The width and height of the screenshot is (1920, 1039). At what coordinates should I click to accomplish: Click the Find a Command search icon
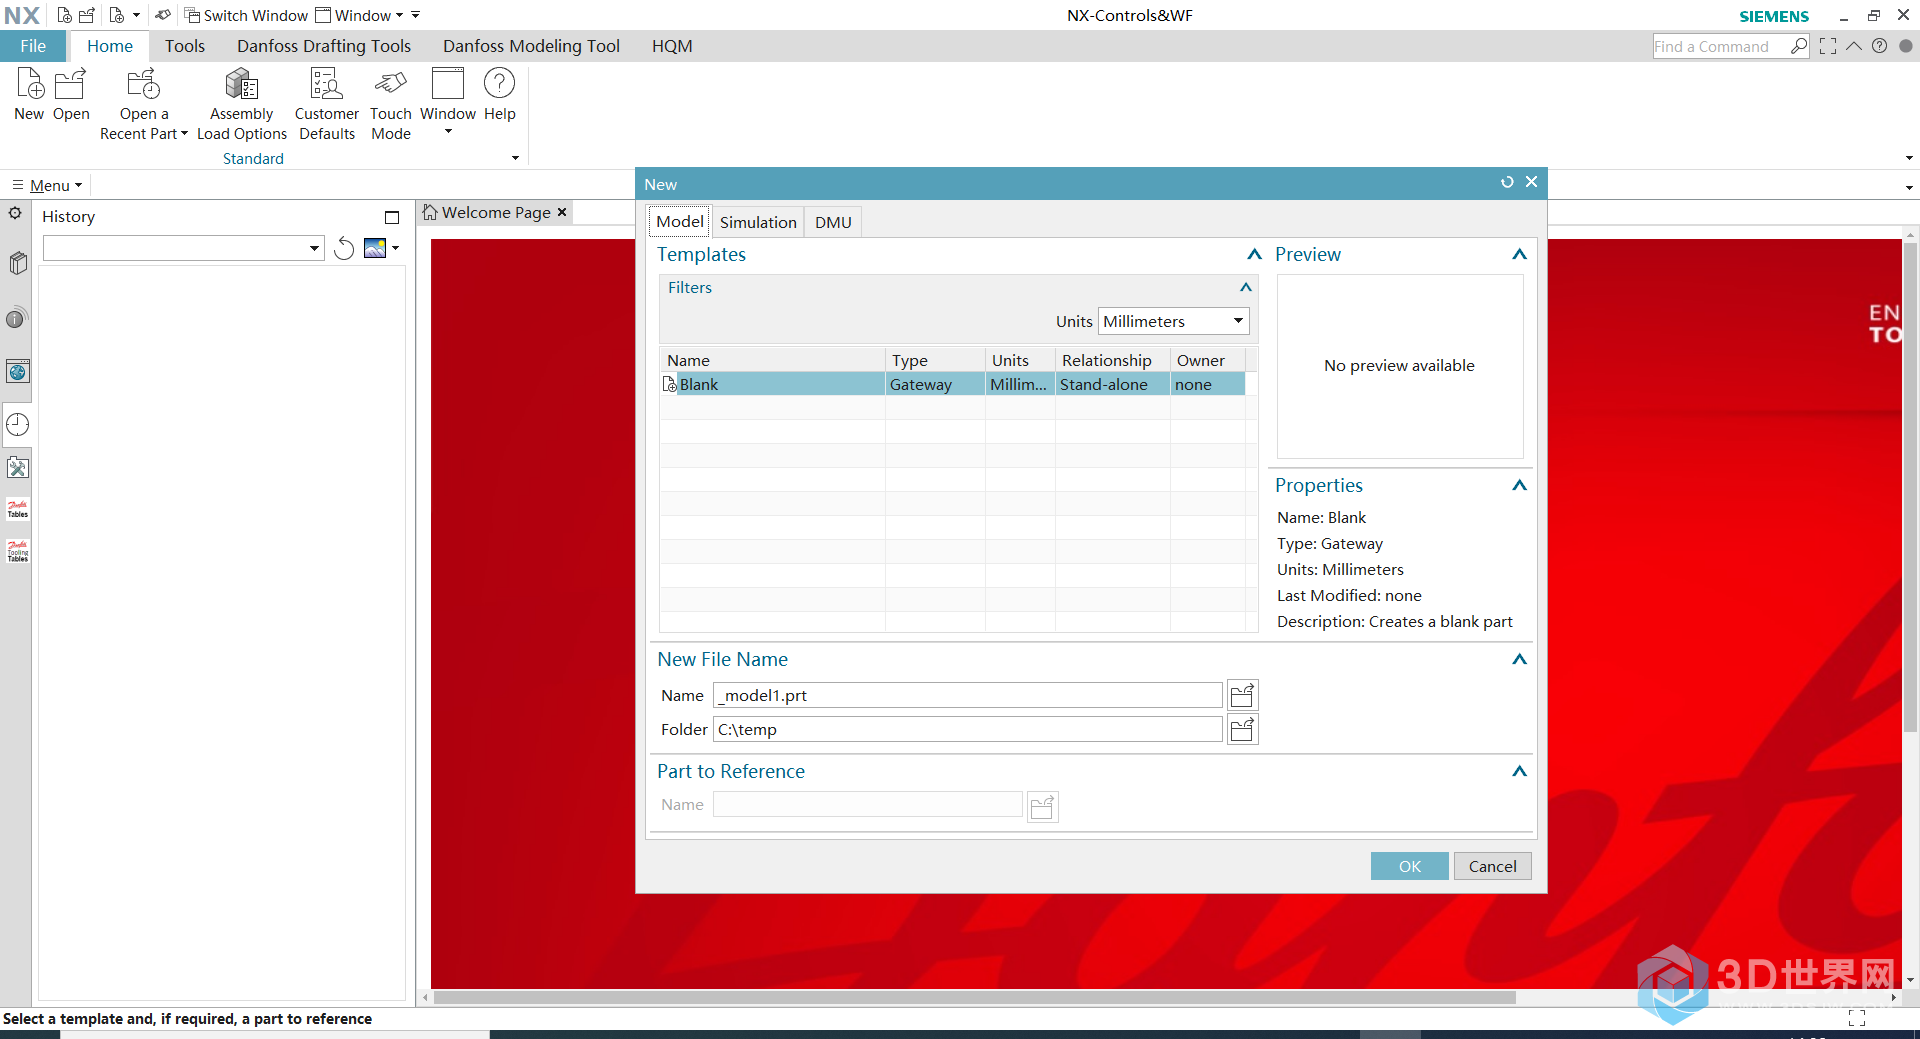coord(1799,46)
